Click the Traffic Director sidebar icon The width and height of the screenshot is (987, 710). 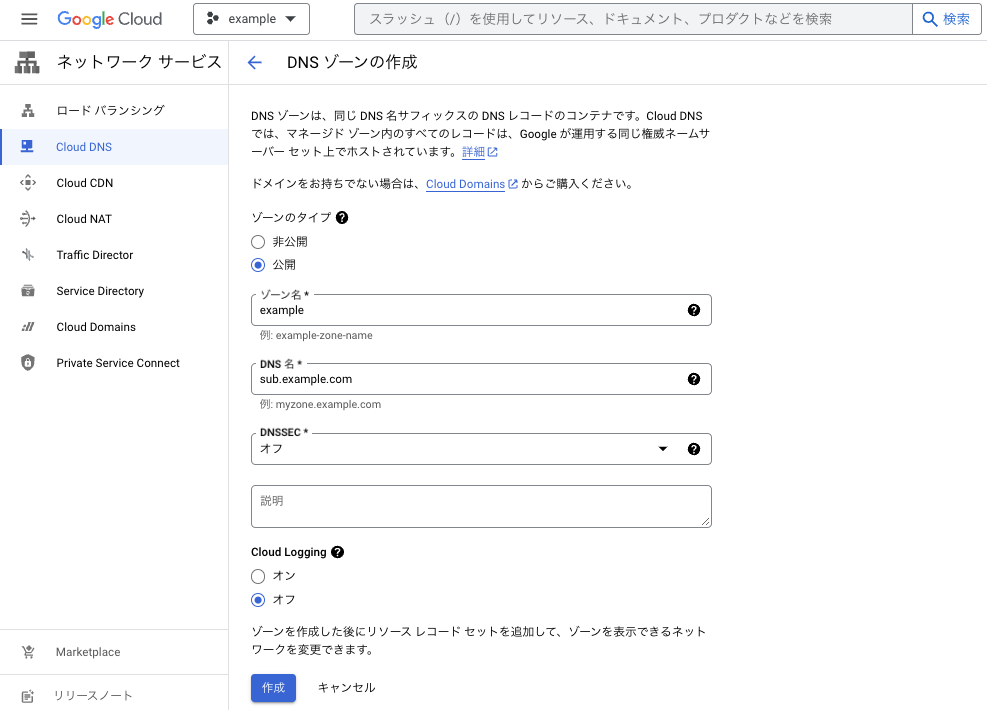[28, 254]
